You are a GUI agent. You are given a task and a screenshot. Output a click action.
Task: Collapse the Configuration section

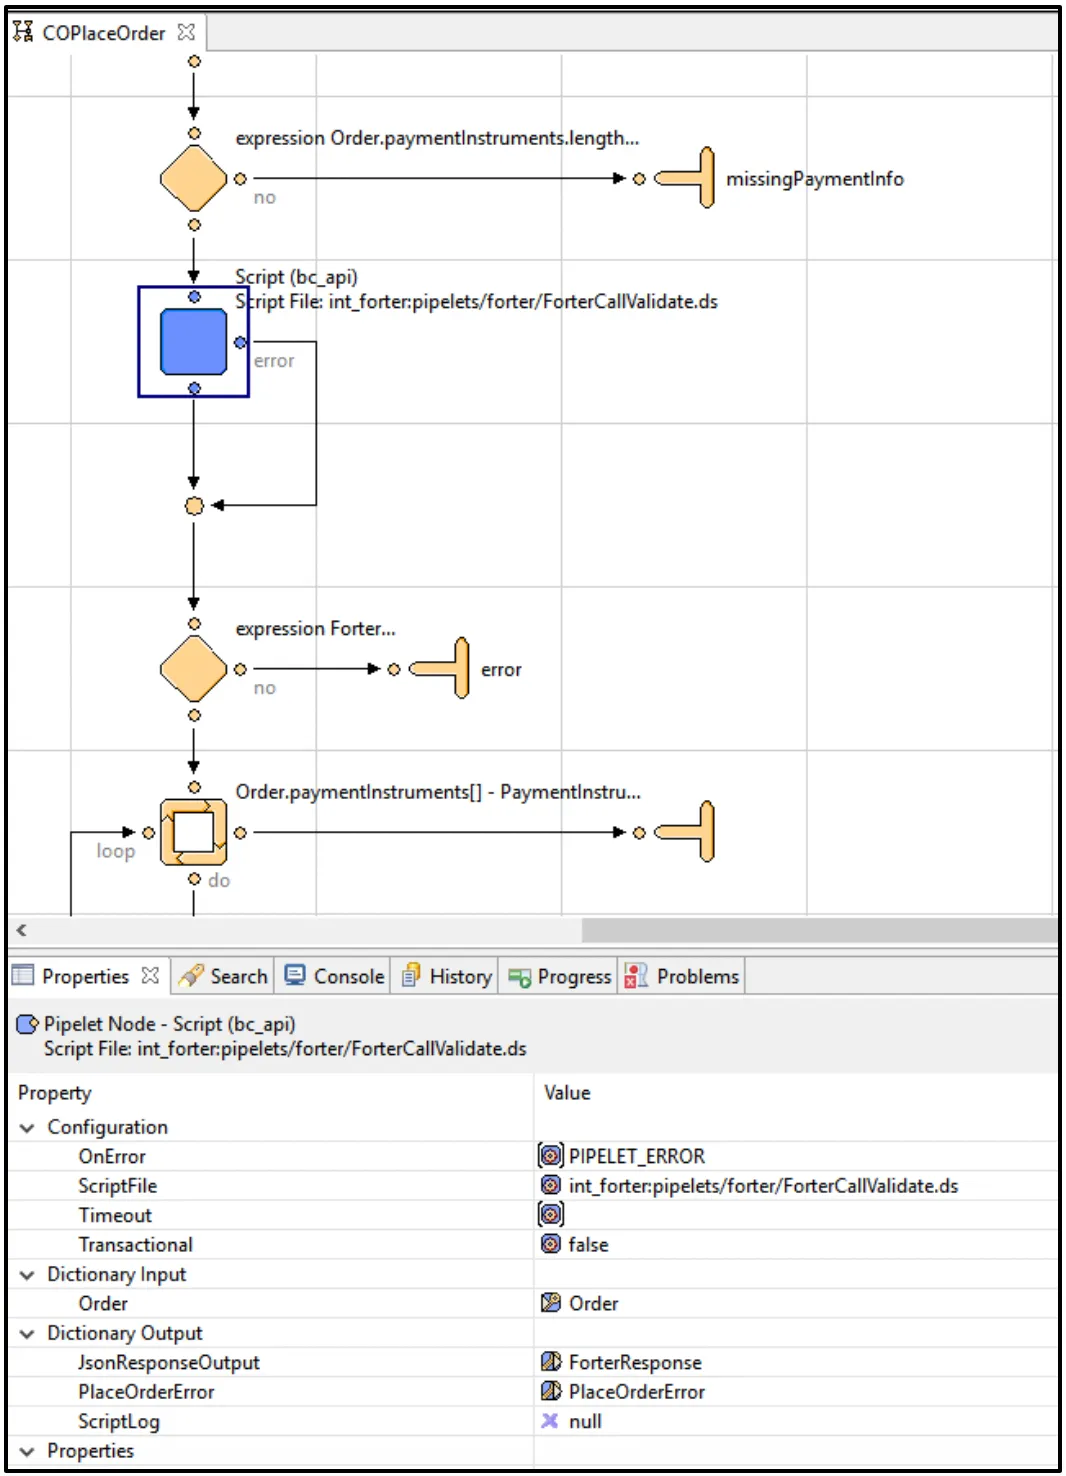[27, 1128]
